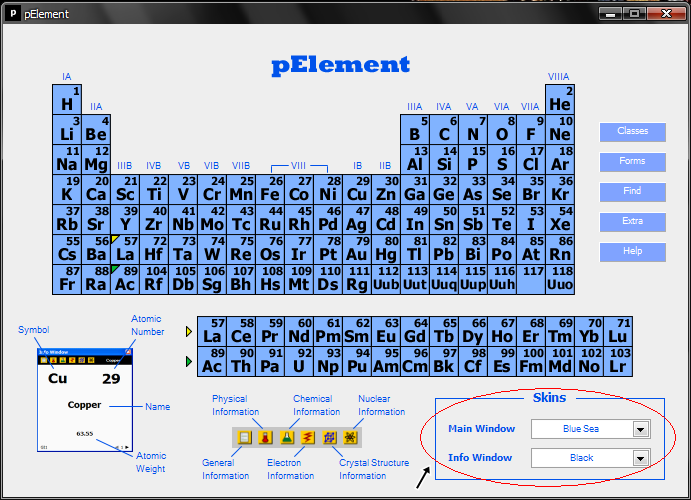Click the yellow lanthanide series arrow

click(x=188, y=331)
